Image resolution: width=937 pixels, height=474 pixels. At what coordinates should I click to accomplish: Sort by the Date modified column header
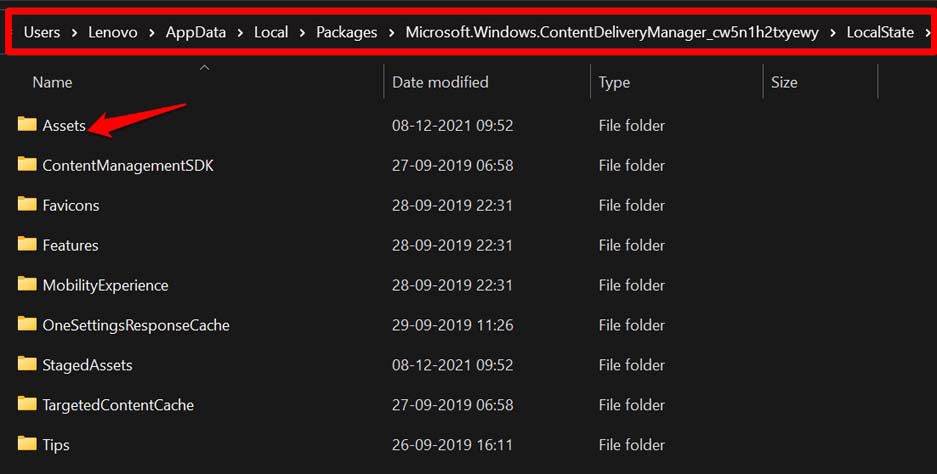440,82
